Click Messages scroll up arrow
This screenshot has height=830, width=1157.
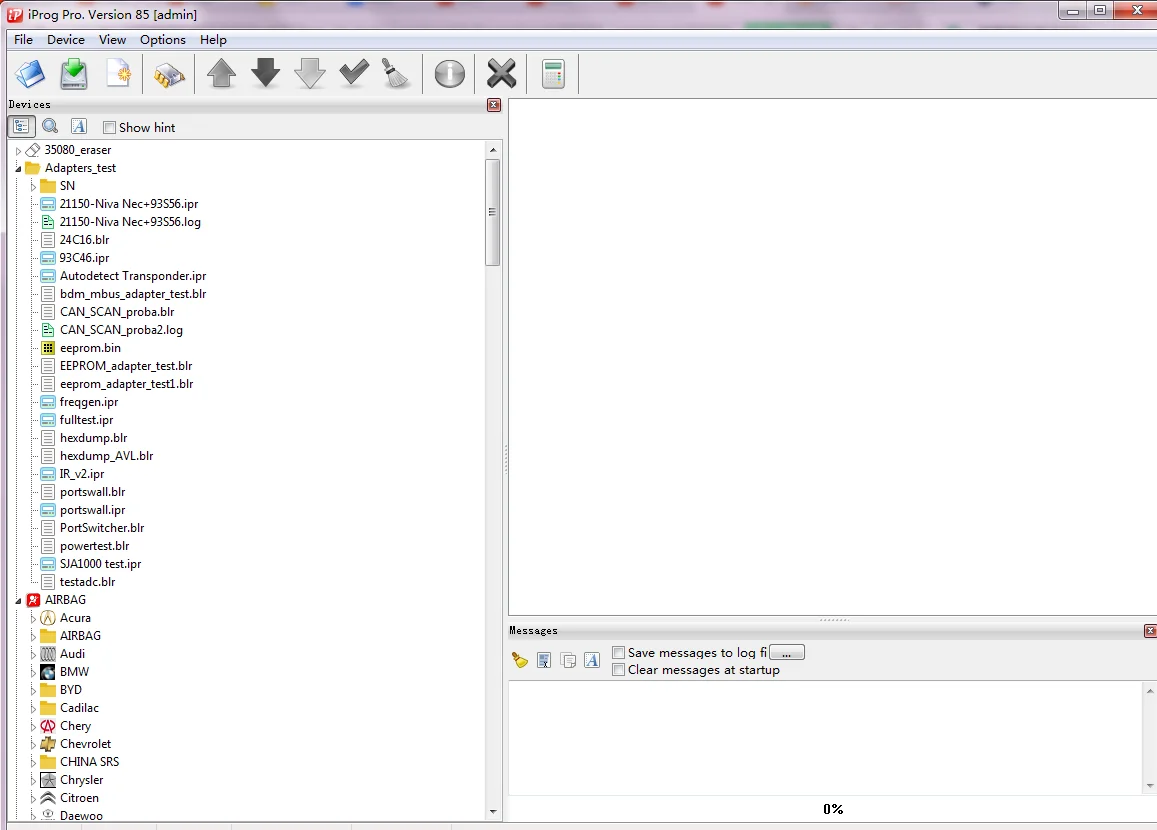click(x=1150, y=691)
